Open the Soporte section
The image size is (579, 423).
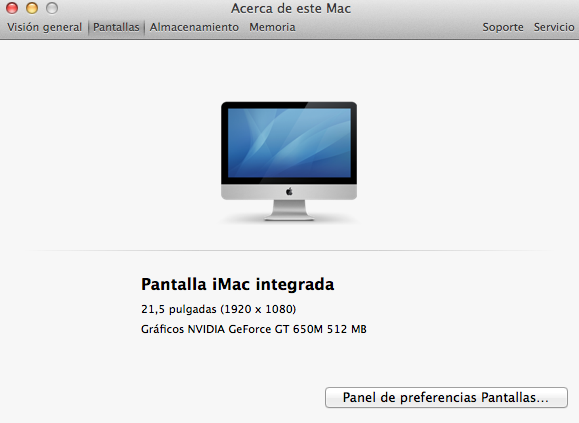(x=503, y=27)
